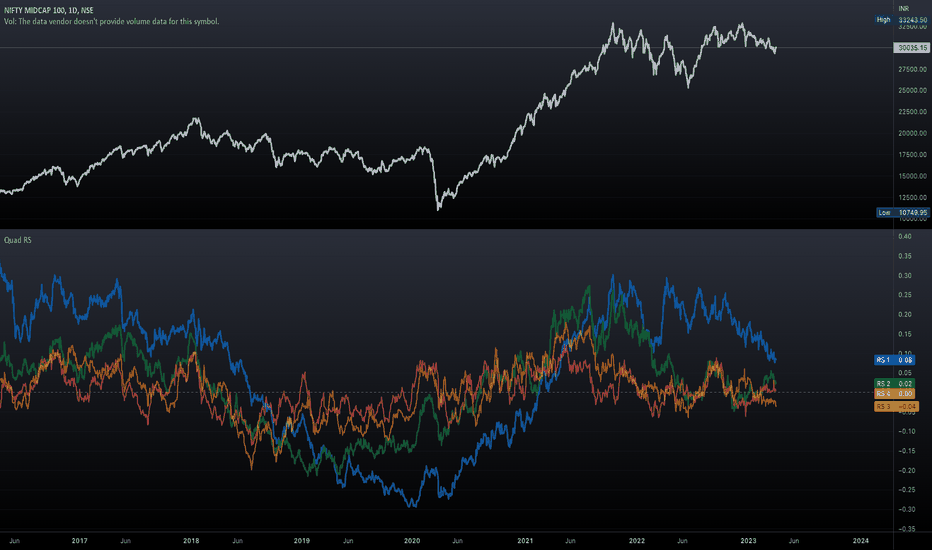
Task: Click the Jun label between 2020 and 2021
Action: pyautogui.click(x=457, y=541)
